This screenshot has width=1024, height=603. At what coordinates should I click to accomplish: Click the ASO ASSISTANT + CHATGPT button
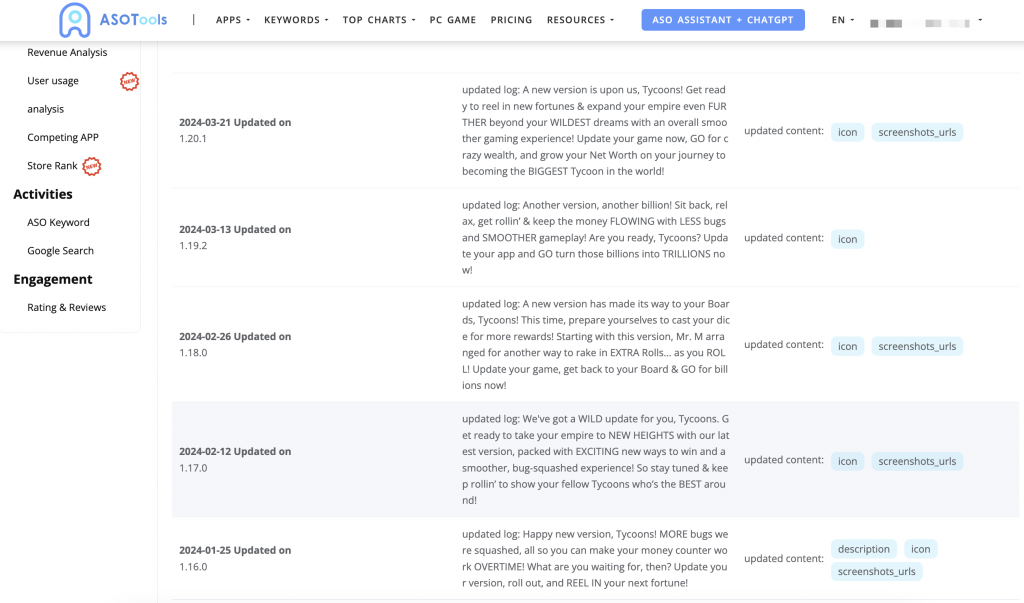[723, 20]
